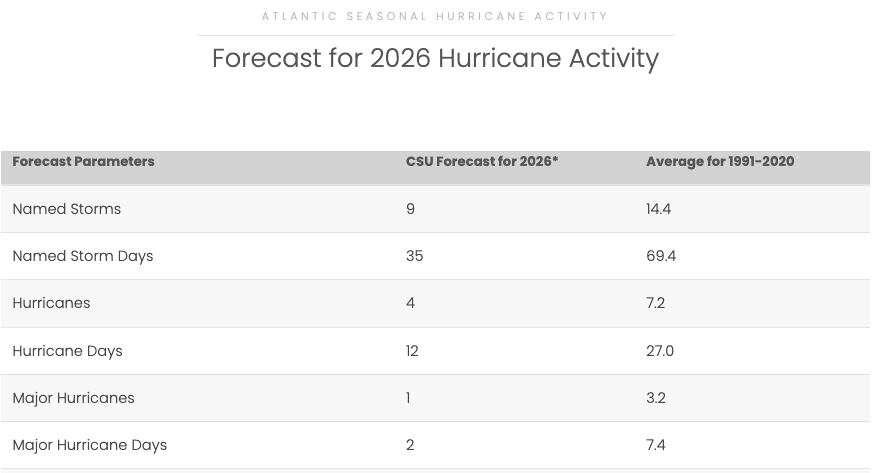Click the Forecast for 2026 Hurricane Activity heading
The width and height of the screenshot is (872, 473).
(435, 59)
